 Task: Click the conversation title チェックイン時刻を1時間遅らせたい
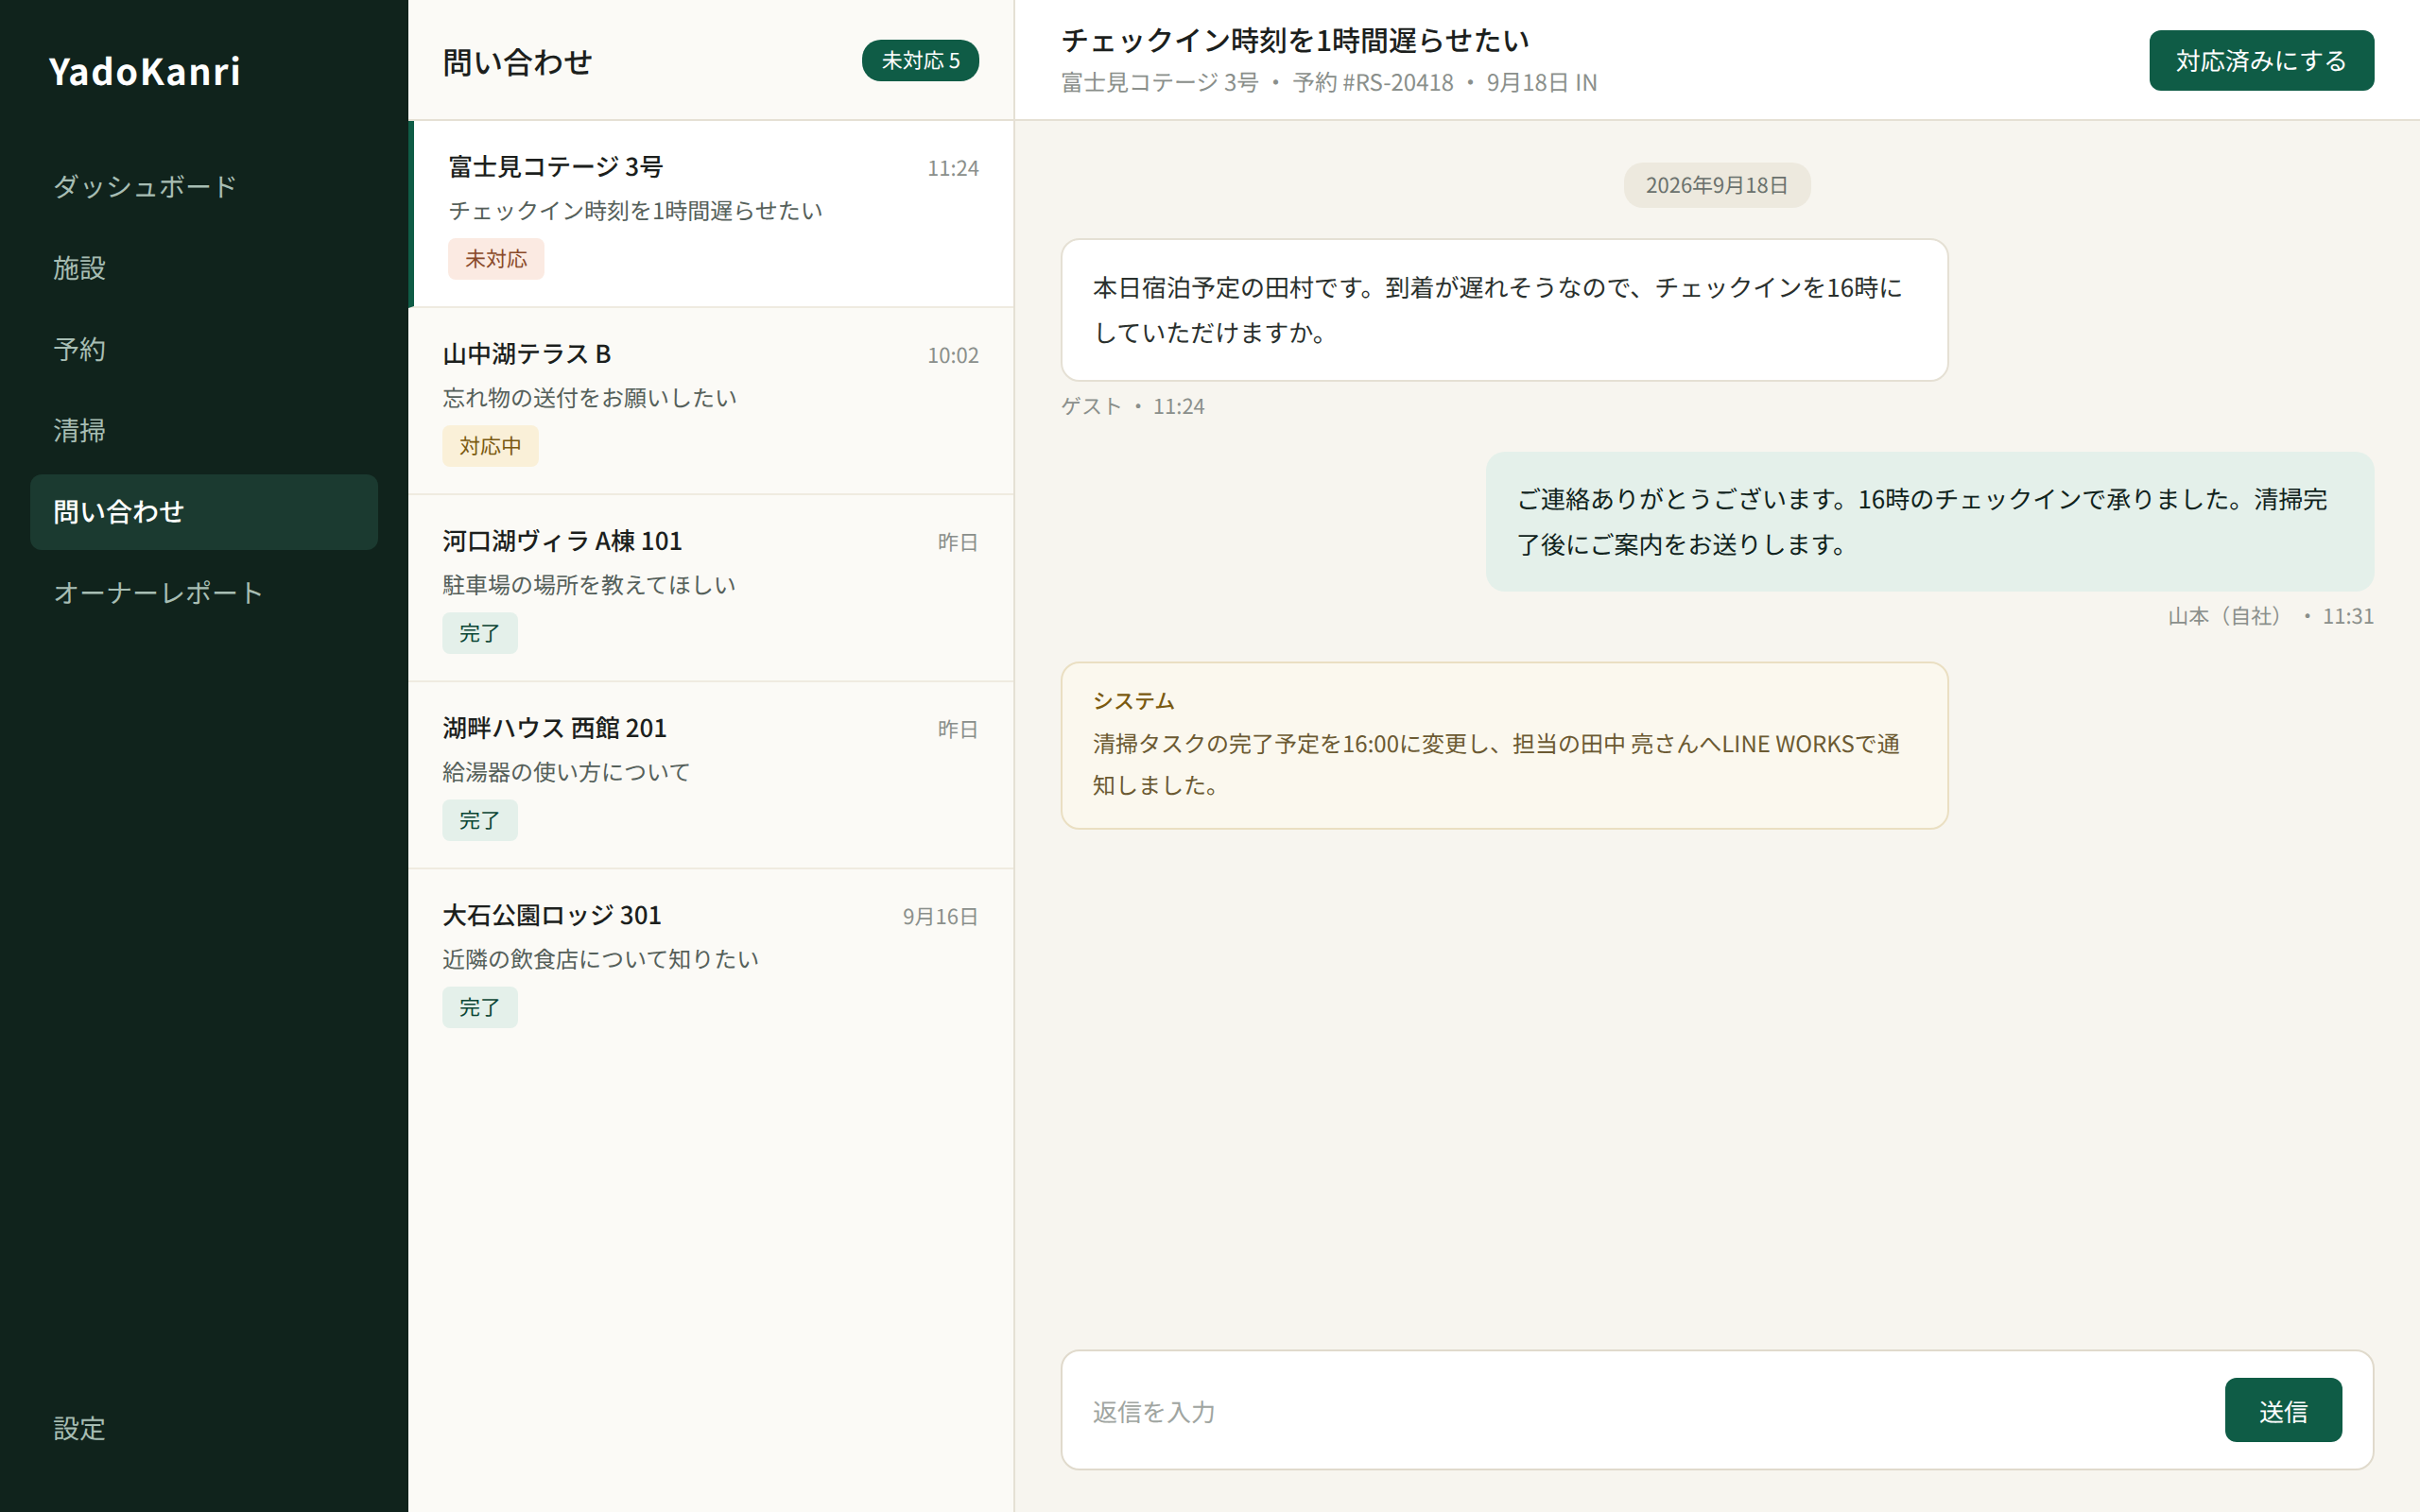coord(1295,41)
